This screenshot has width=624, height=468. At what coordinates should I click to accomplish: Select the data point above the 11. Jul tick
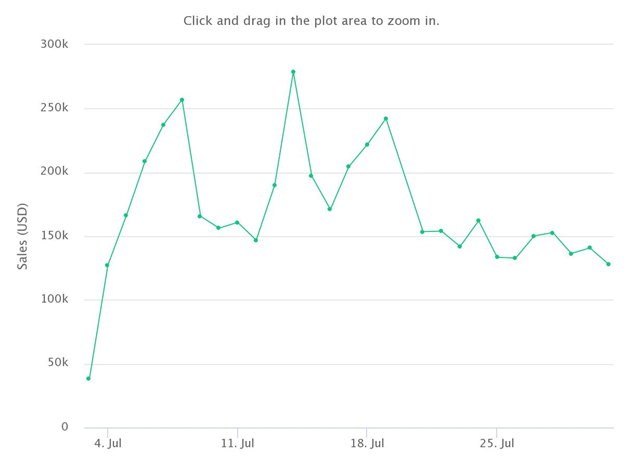(237, 222)
